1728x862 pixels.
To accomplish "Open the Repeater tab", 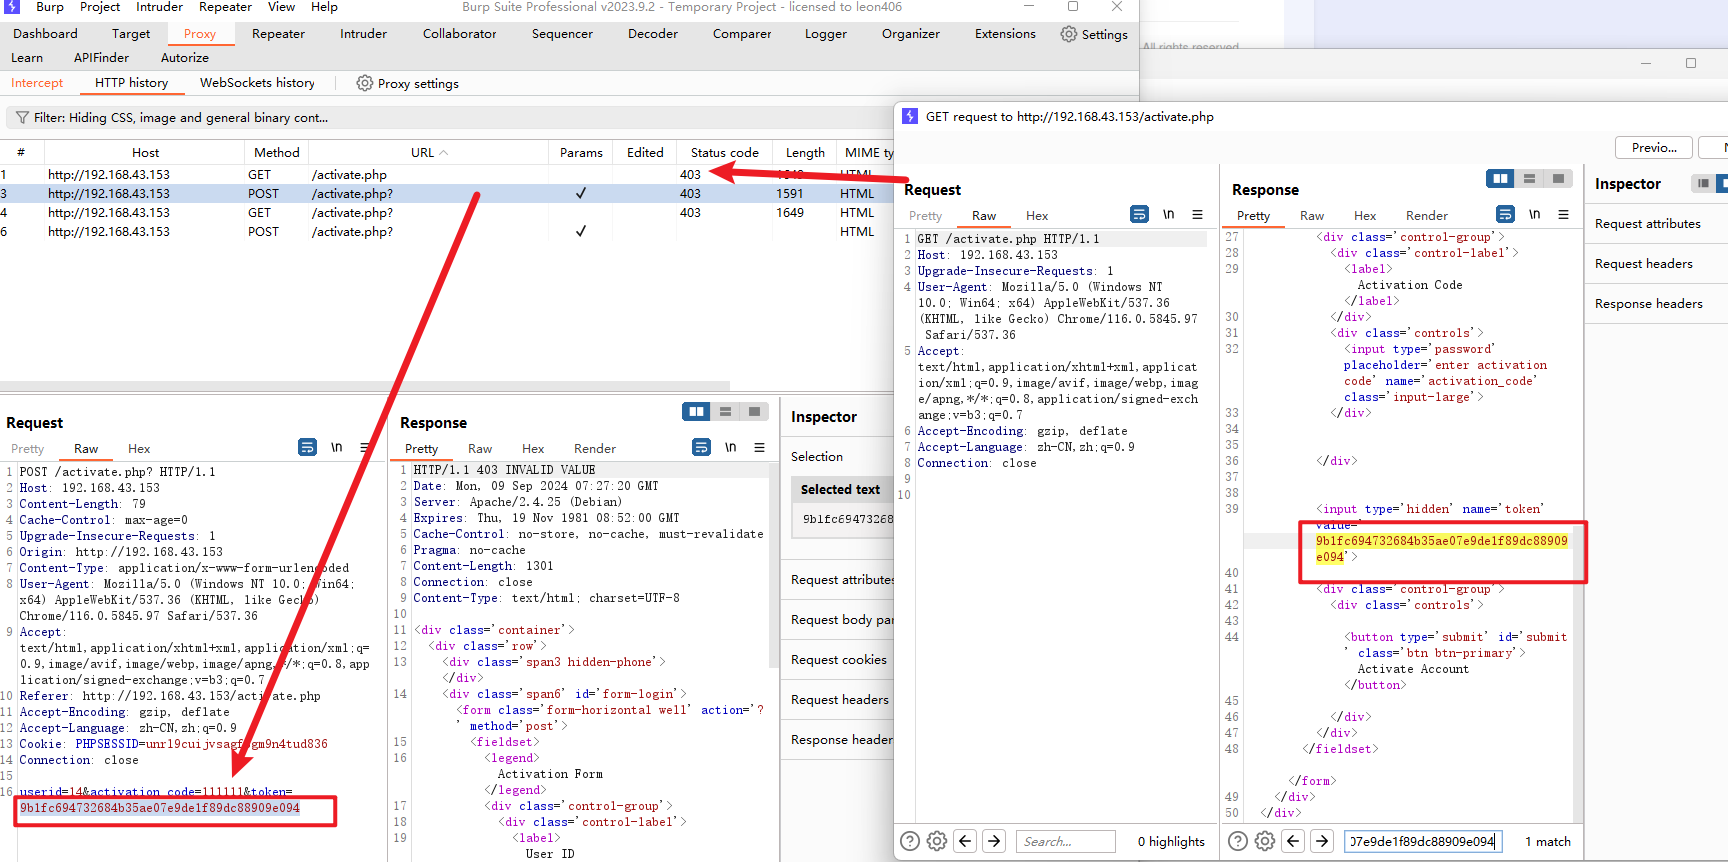I will click(x=278, y=34).
